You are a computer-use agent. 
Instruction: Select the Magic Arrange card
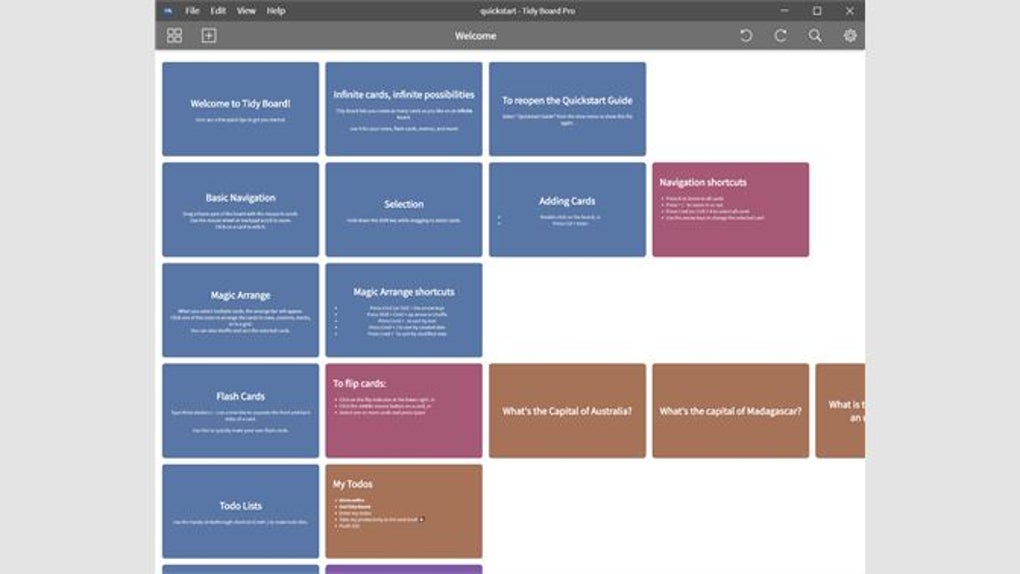(241, 310)
